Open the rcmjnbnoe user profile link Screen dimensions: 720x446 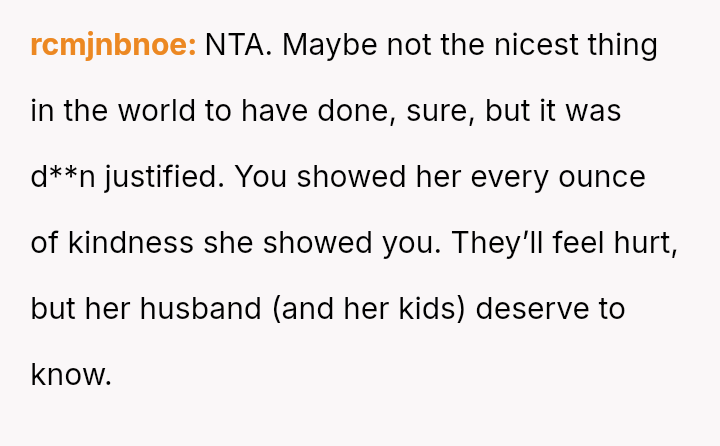[113, 45]
